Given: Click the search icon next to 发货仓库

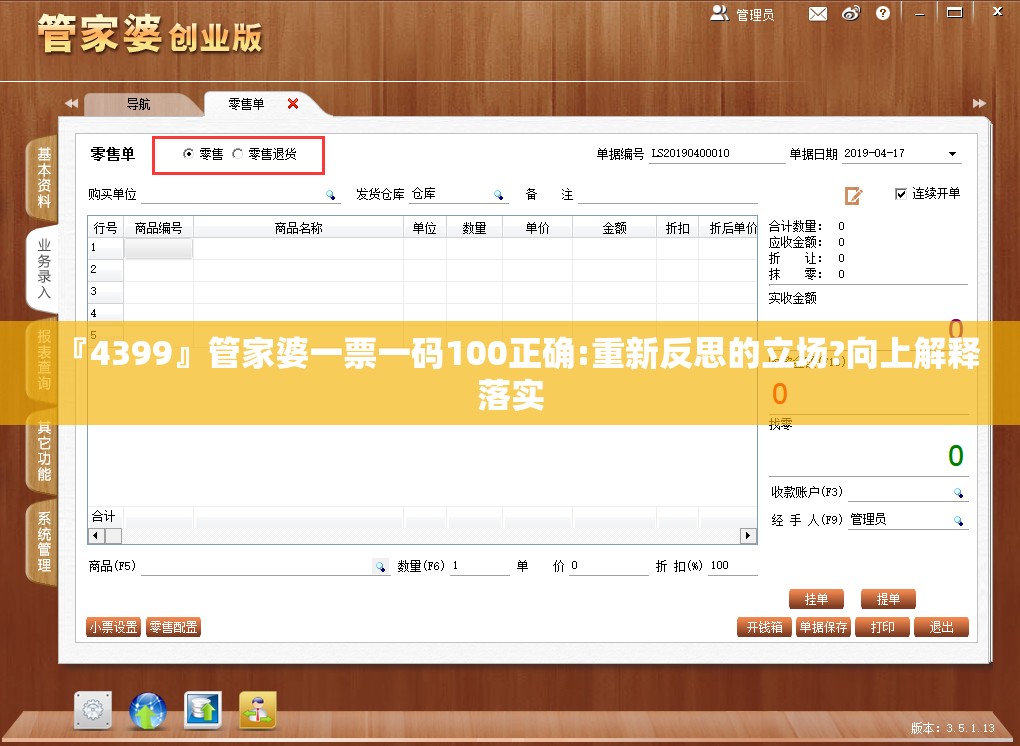Looking at the screenshot, I should point(498,194).
